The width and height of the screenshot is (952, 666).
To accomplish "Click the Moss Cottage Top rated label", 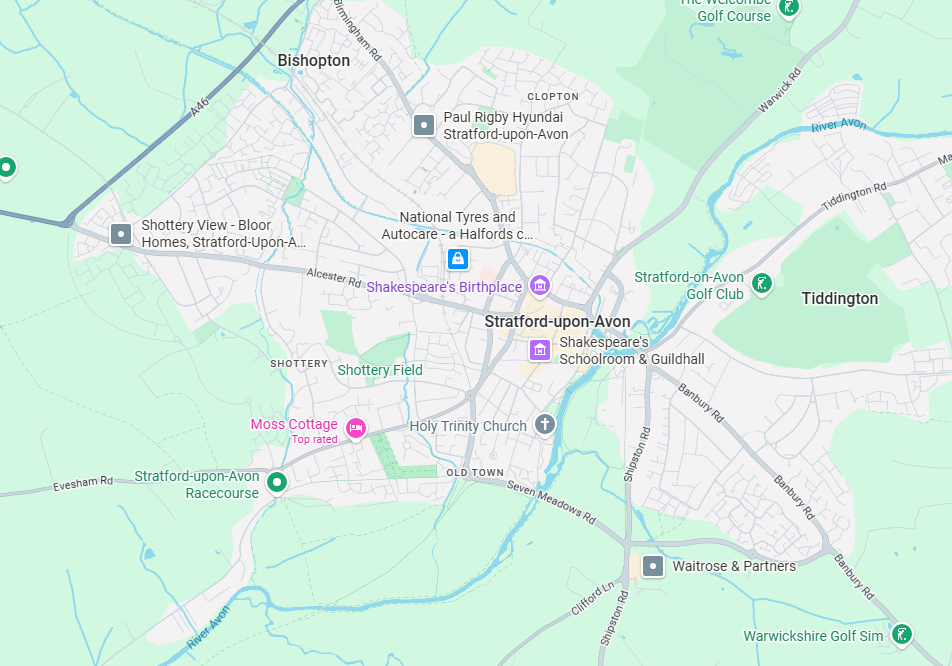I will click(x=314, y=439).
